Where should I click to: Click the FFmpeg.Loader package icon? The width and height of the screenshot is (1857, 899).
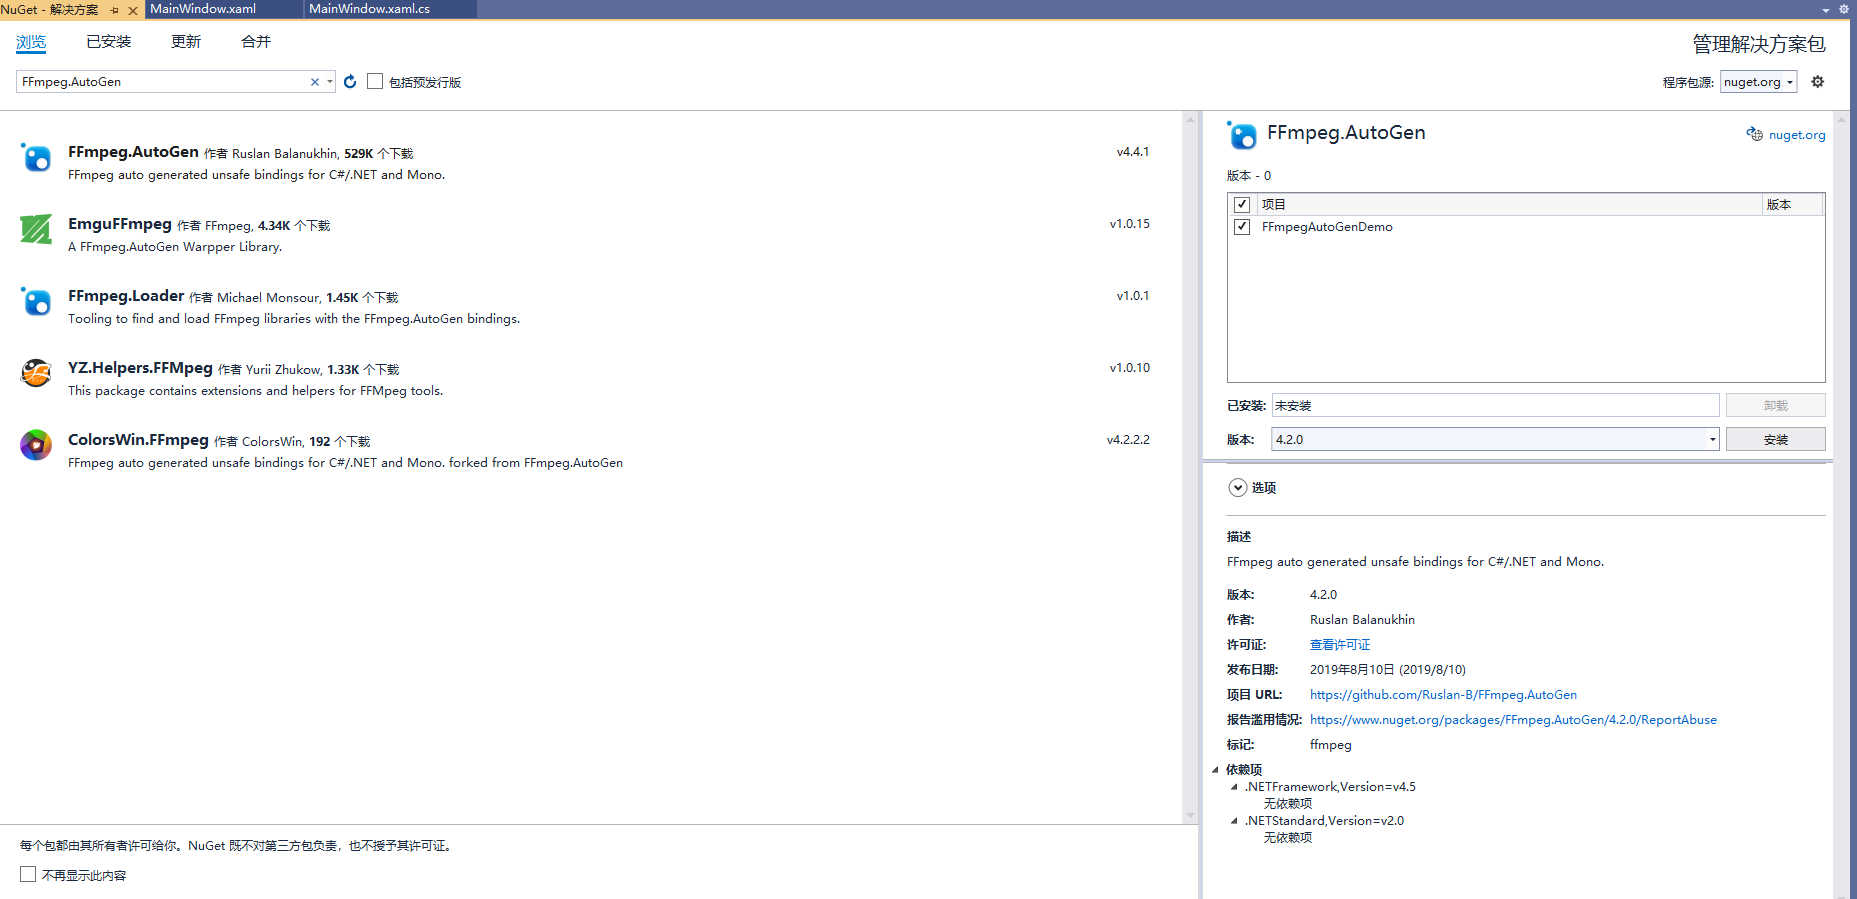(x=36, y=301)
